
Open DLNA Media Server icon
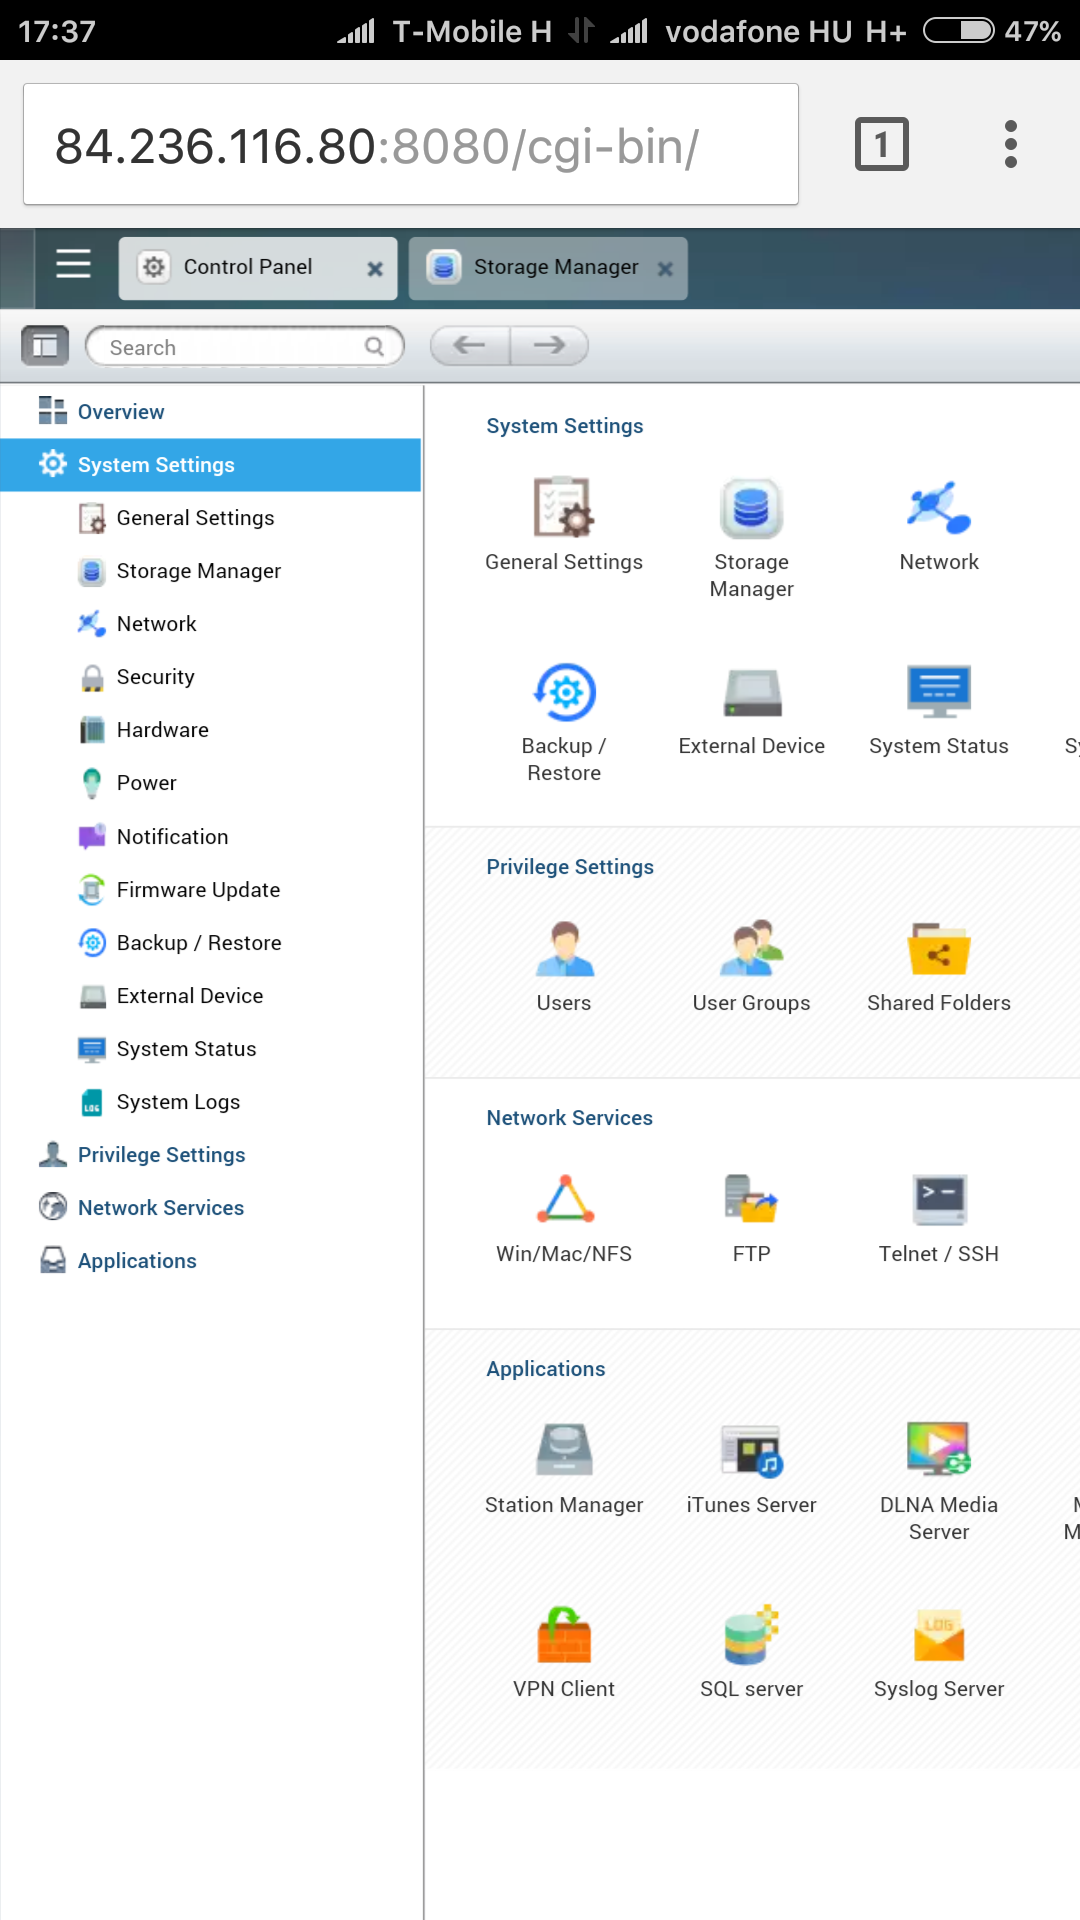938,1450
